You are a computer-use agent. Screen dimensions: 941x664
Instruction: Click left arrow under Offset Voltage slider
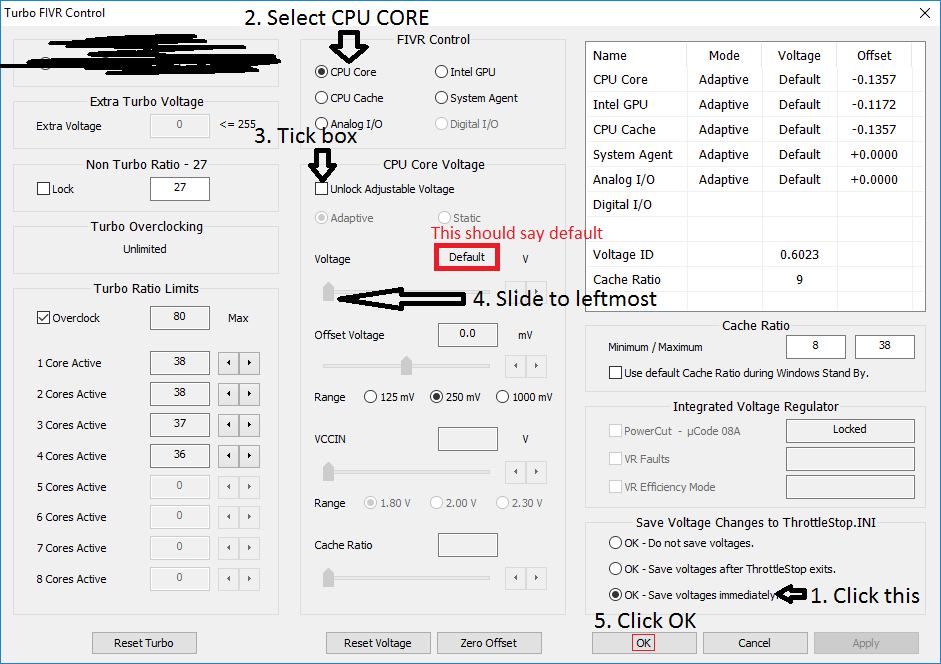[x=516, y=366]
